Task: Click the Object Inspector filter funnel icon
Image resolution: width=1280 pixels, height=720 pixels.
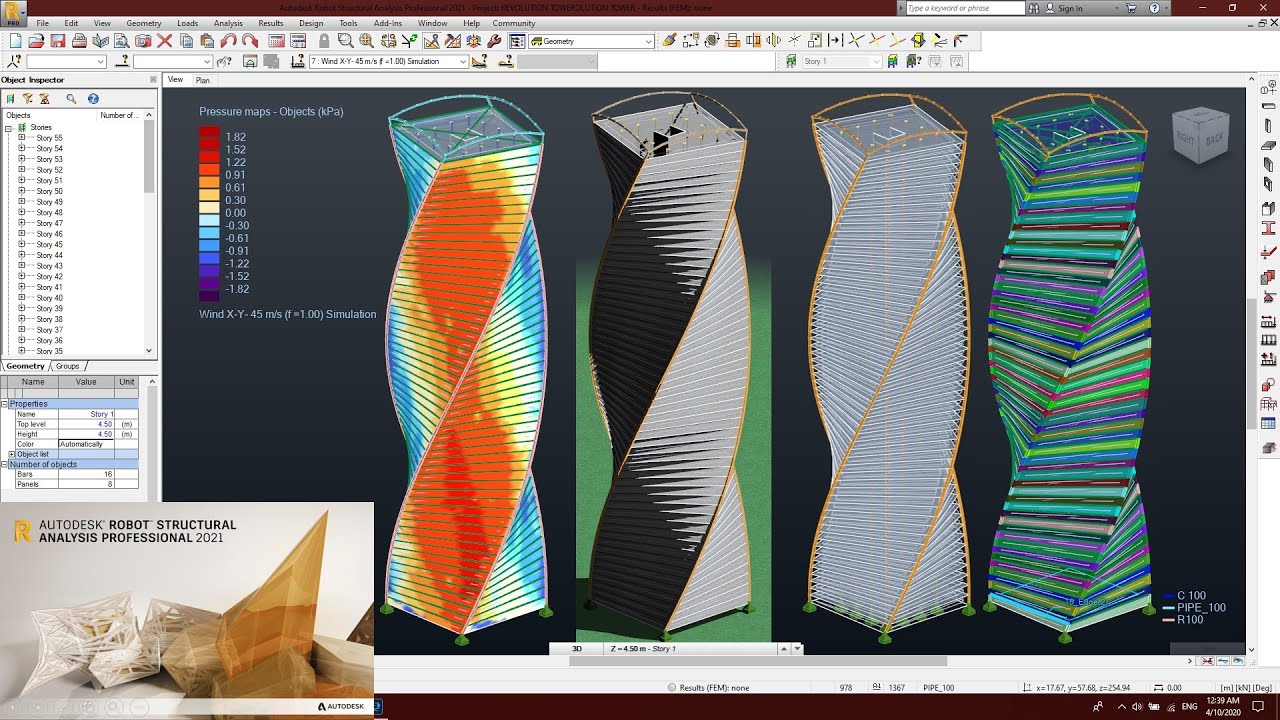Action: 28,99
